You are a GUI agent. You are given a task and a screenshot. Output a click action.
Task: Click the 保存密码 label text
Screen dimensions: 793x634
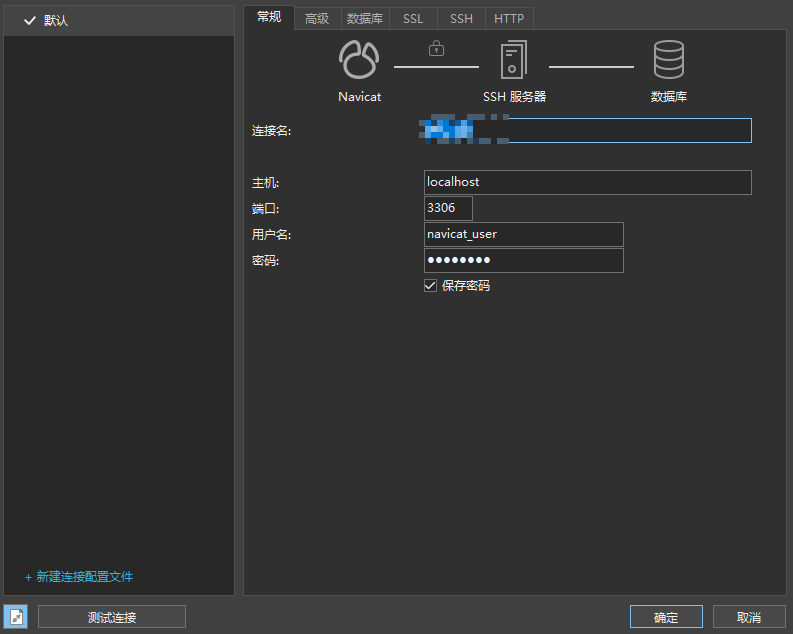pyautogui.click(x=466, y=286)
